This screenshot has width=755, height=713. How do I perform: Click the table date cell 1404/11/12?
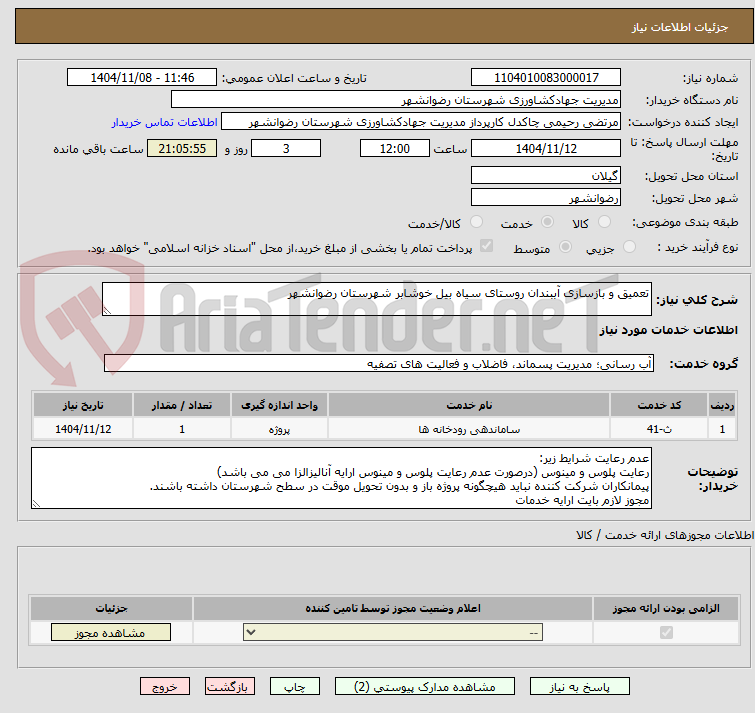83,428
